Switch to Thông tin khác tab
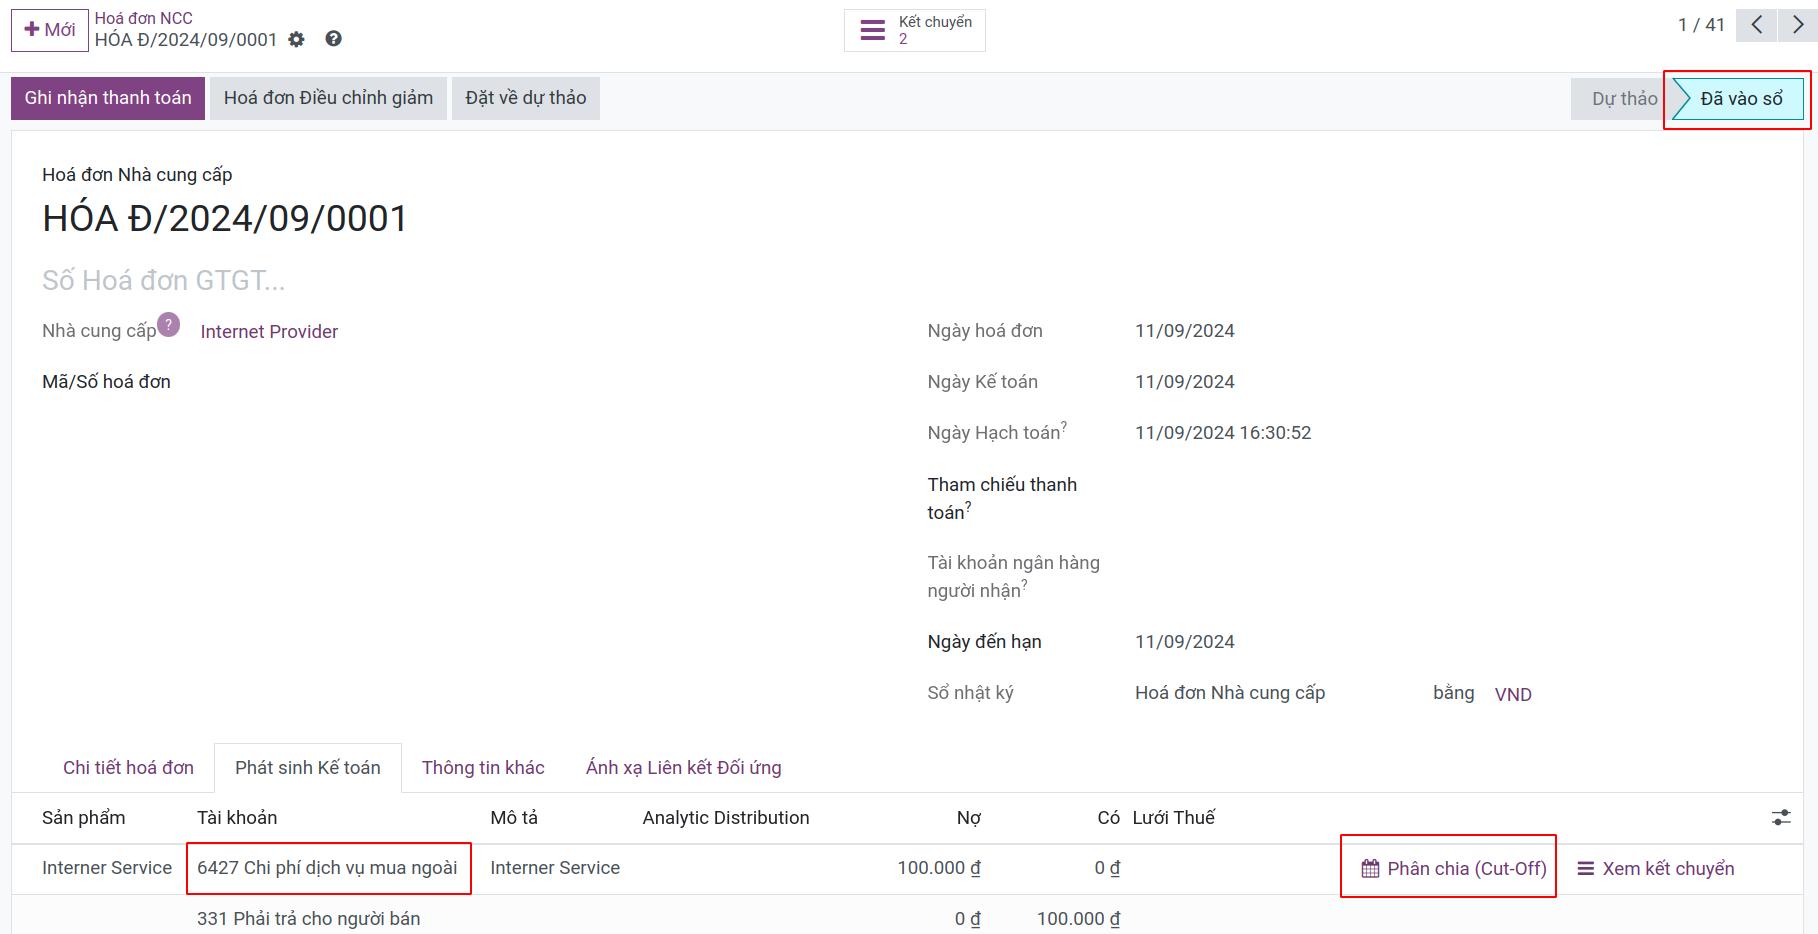Image resolution: width=1818 pixels, height=934 pixels. [483, 768]
